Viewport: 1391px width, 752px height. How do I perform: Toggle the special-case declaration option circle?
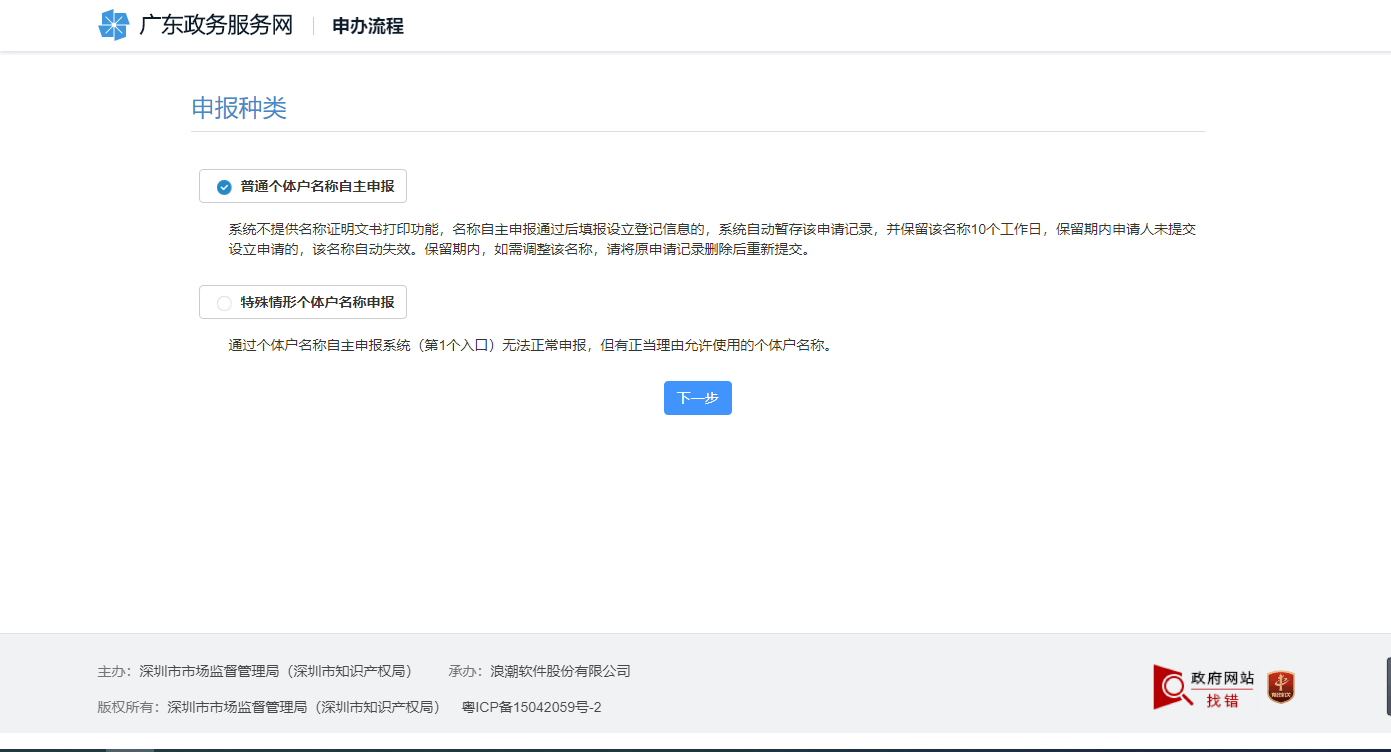point(223,302)
